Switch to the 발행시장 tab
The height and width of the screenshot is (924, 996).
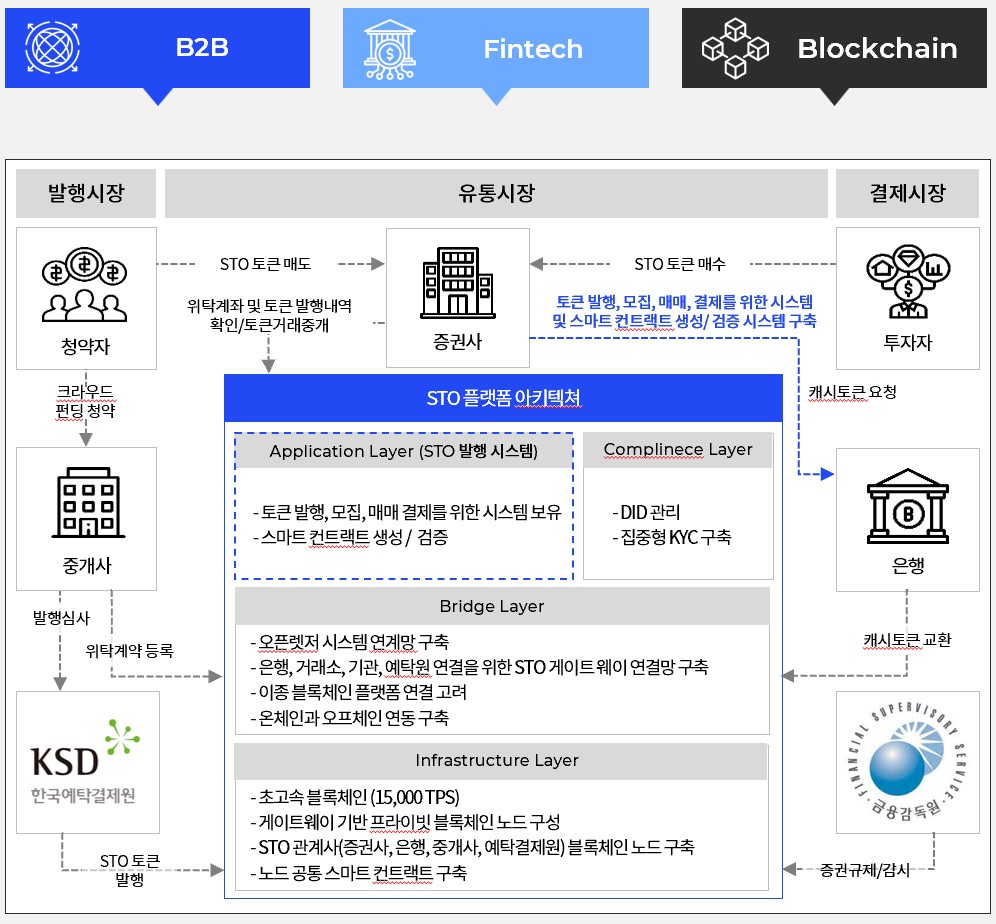click(x=86, y=193)
